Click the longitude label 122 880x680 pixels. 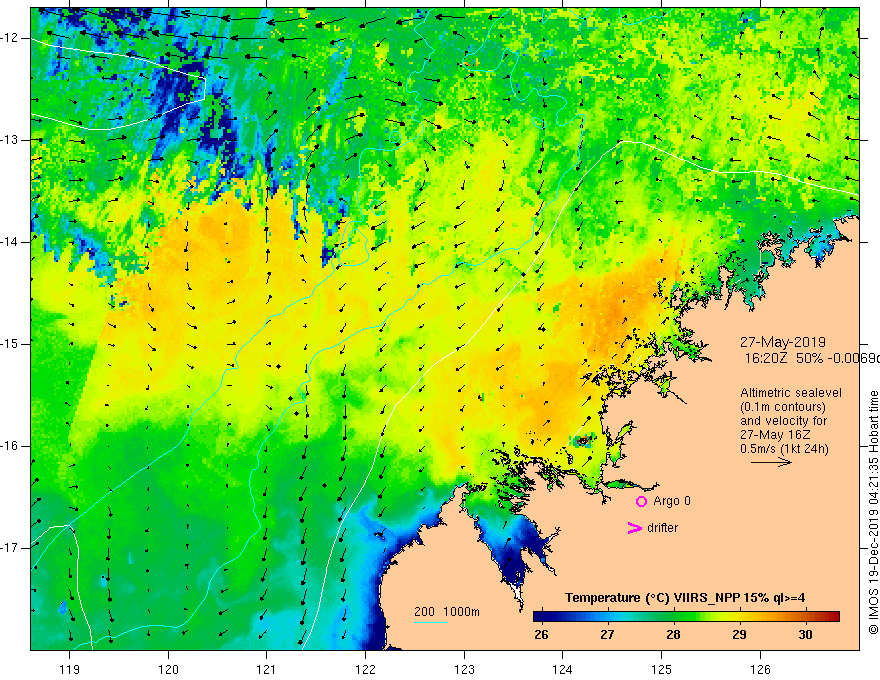tap(365, 669)
